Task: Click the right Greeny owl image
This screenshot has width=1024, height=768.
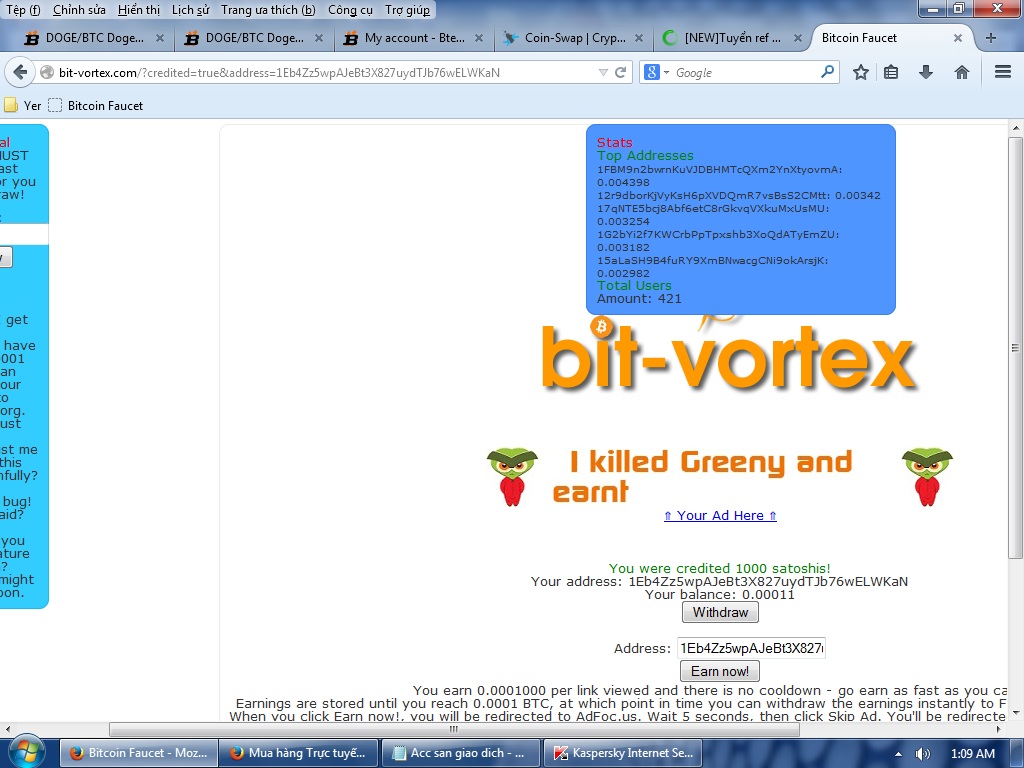Action: [x=927, y=477]
